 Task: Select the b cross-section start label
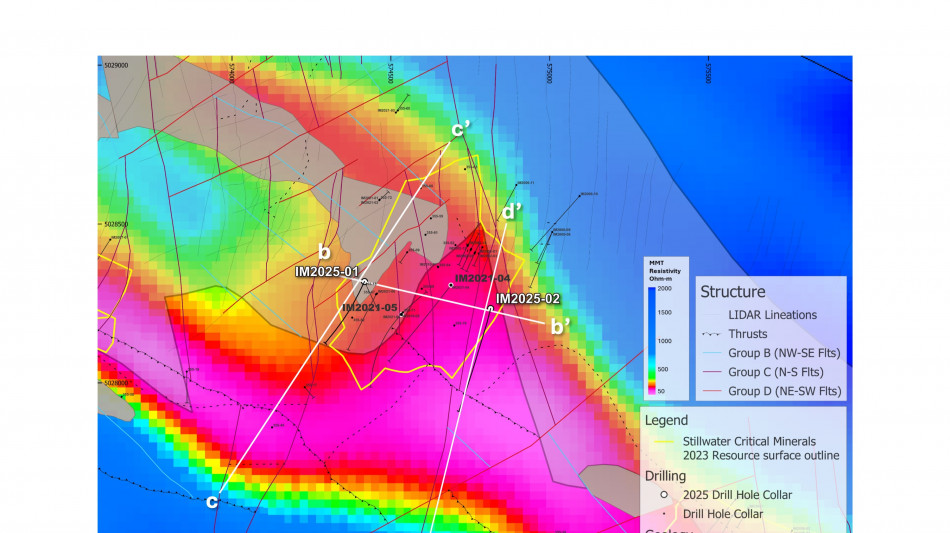click(324, 250)
